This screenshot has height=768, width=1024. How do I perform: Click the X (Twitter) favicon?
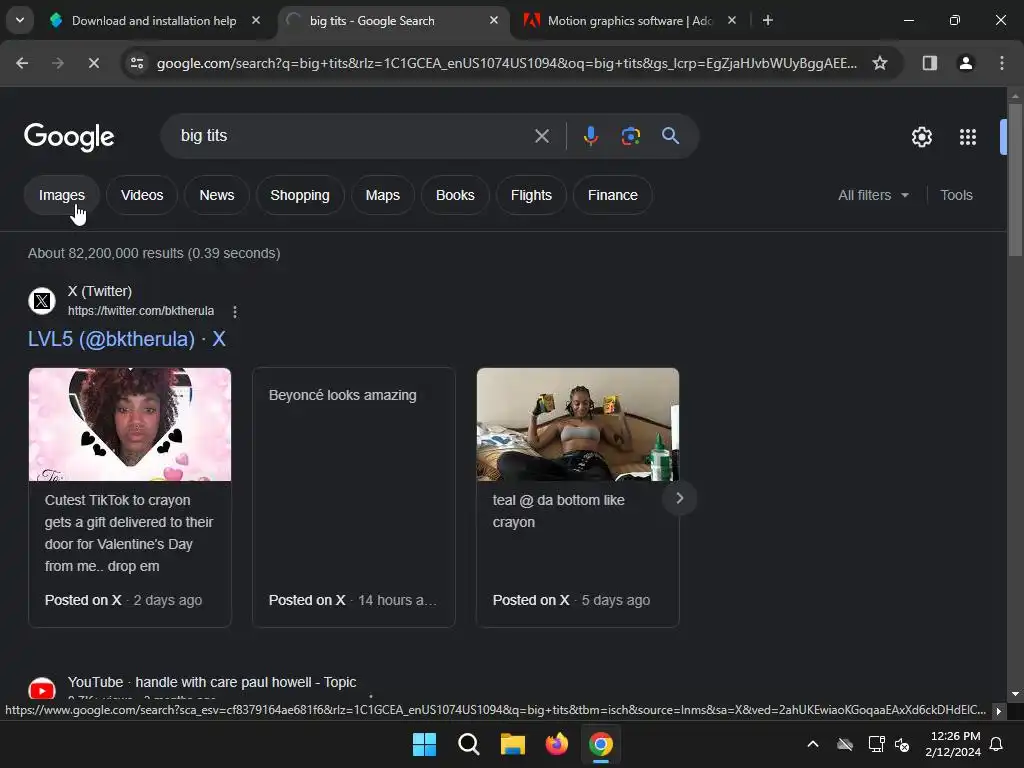(42, 301)
